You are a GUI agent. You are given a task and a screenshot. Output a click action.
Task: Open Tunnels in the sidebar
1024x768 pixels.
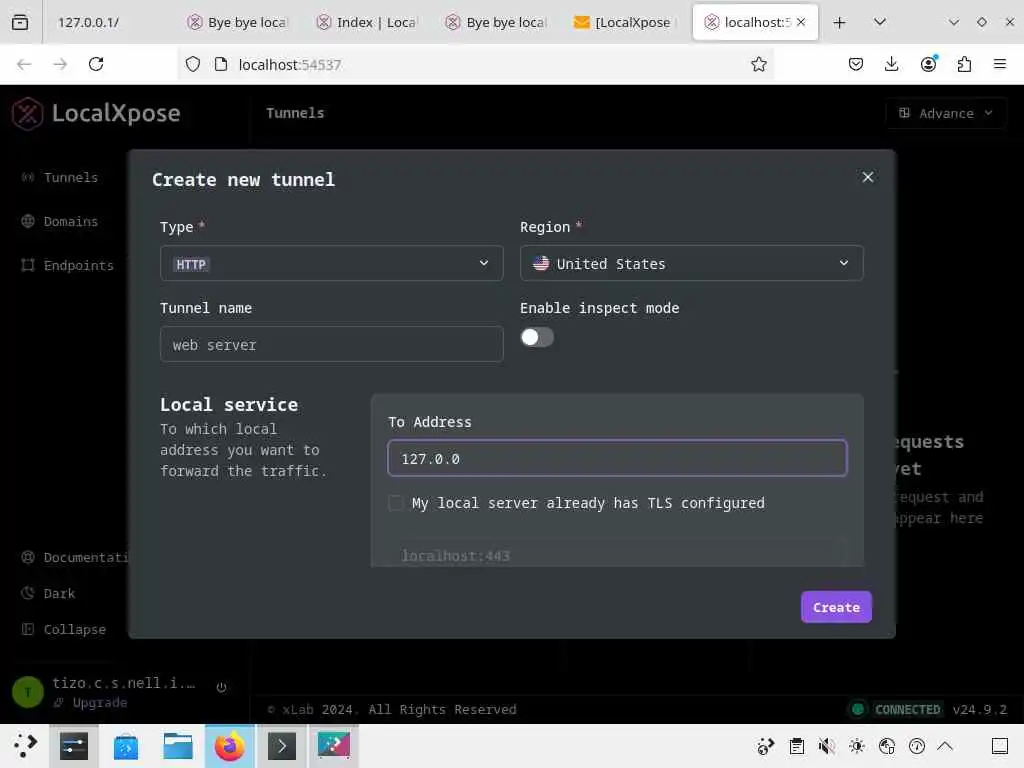coord(60,178)
